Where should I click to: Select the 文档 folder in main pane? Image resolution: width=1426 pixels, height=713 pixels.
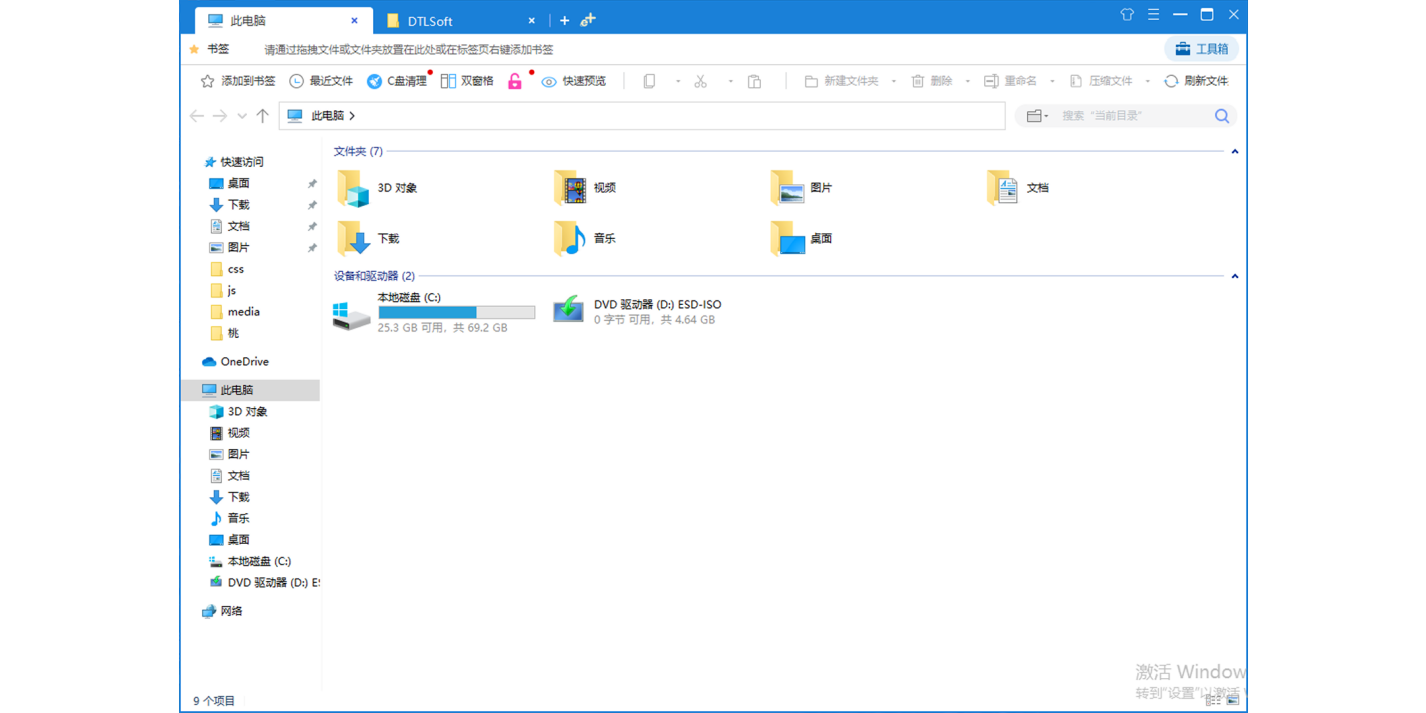pos(1018,188)
